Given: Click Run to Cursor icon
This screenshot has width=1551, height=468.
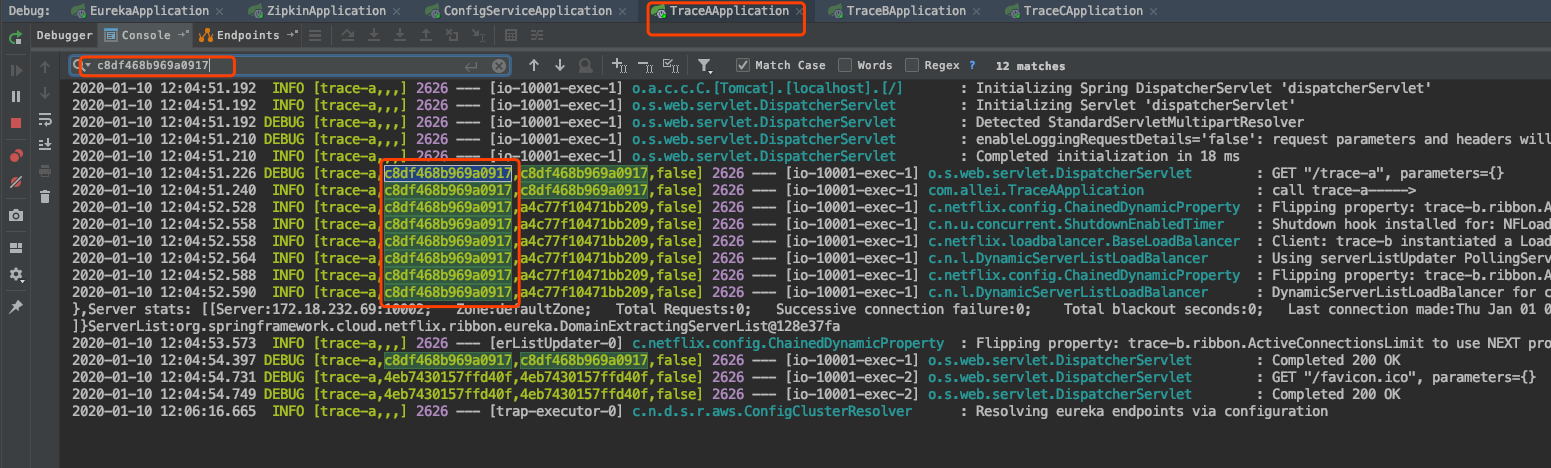Looking at the screenshot, I should point(477,36).
